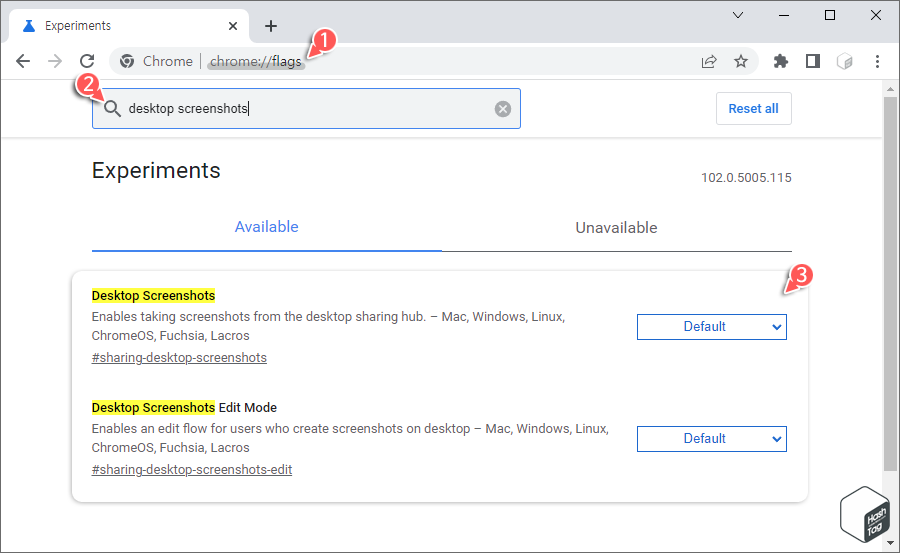Screen dimensions: 900x553
Task: Close the Experiments tab
Action: click(x=232, y=26)
